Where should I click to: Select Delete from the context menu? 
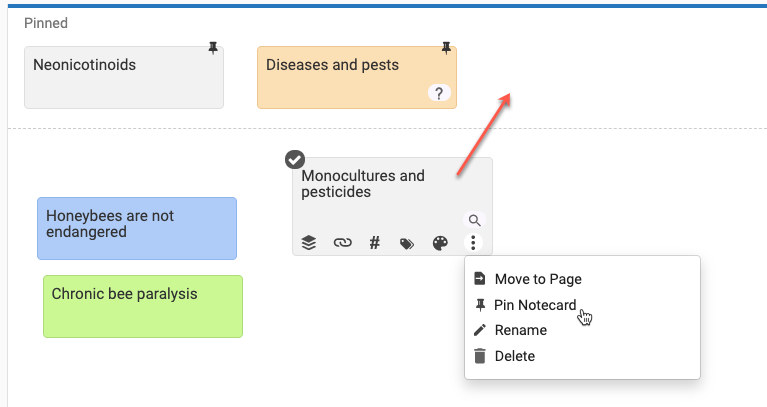pos(514,356)
